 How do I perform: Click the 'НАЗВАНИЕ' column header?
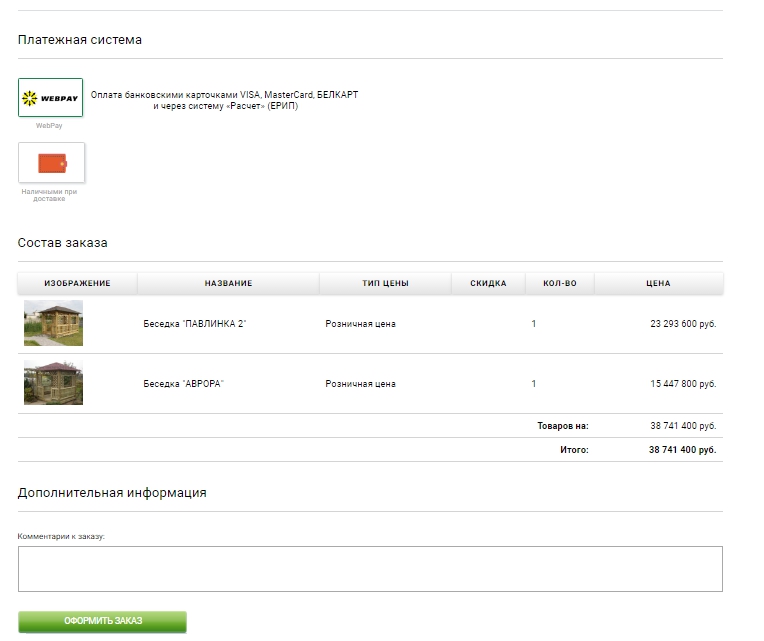click(228, 283)
